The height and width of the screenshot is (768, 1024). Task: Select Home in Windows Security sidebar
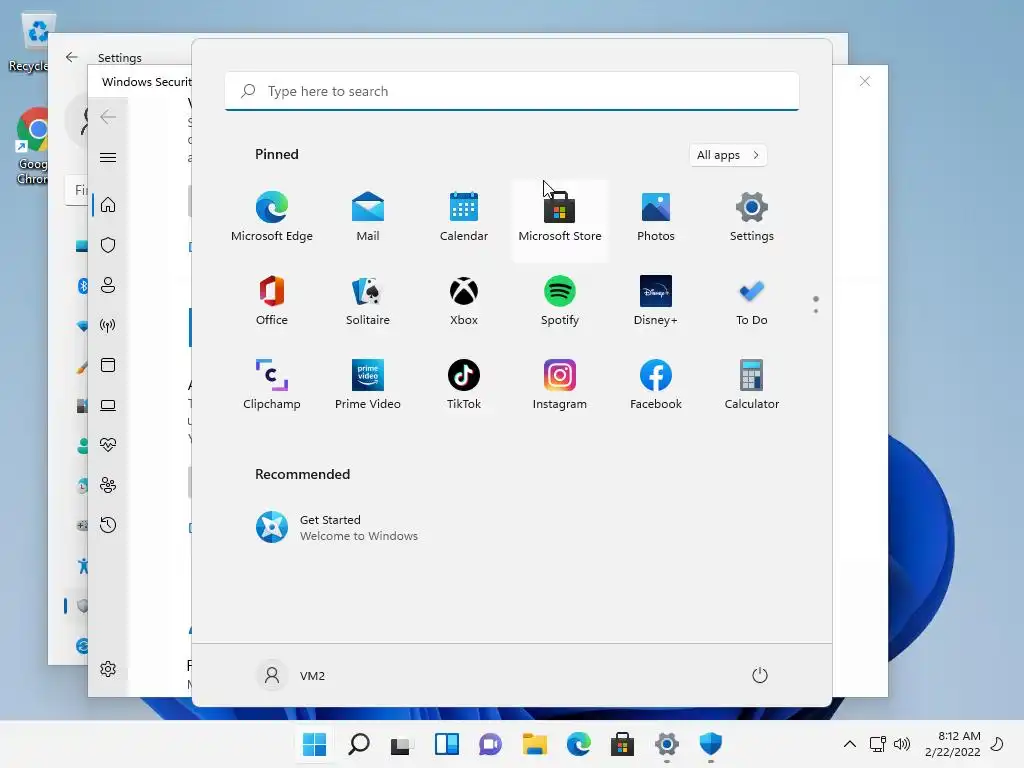coord(108,205)
